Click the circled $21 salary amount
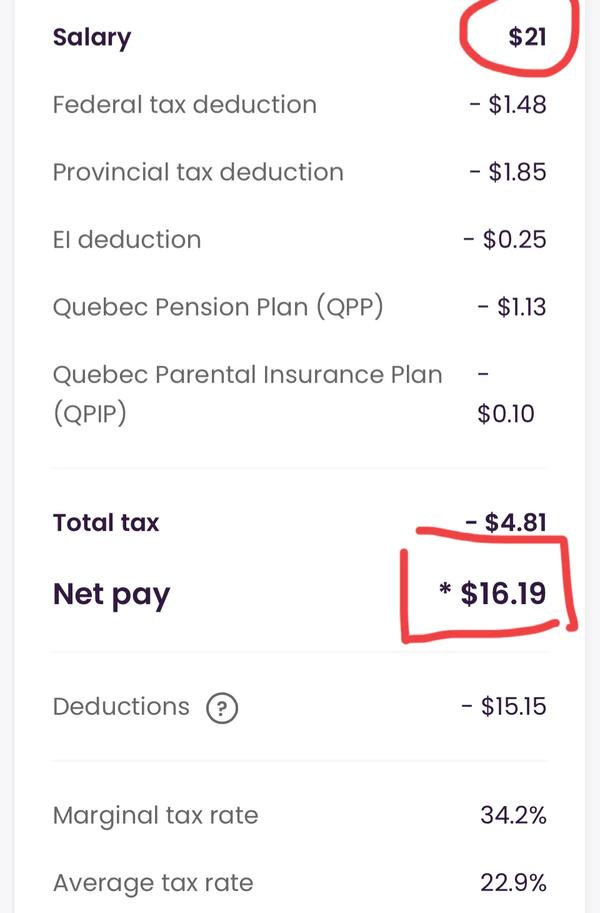The image size is (600, 913). [527, 37]
